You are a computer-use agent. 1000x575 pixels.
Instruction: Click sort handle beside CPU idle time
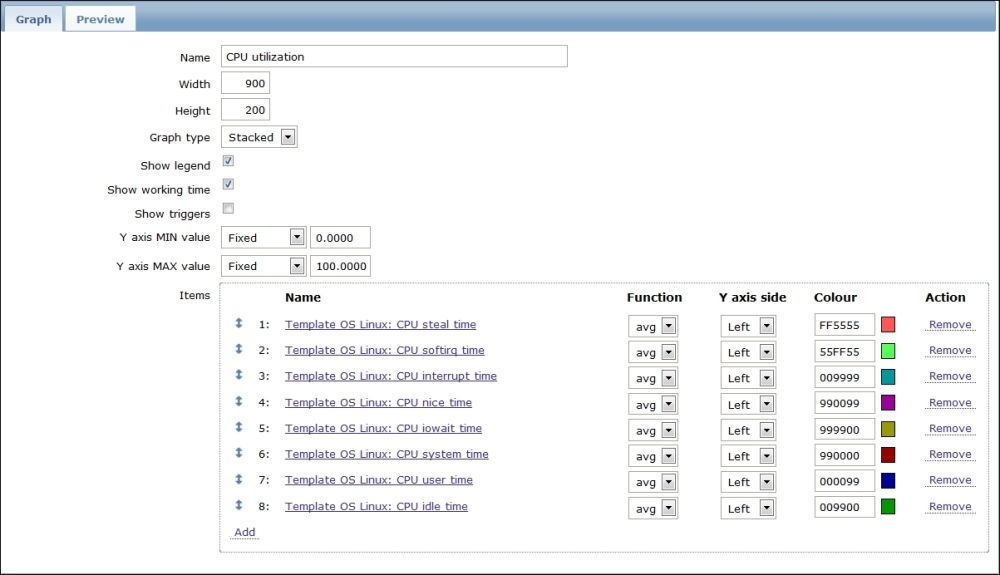click(x=239, y=505)
